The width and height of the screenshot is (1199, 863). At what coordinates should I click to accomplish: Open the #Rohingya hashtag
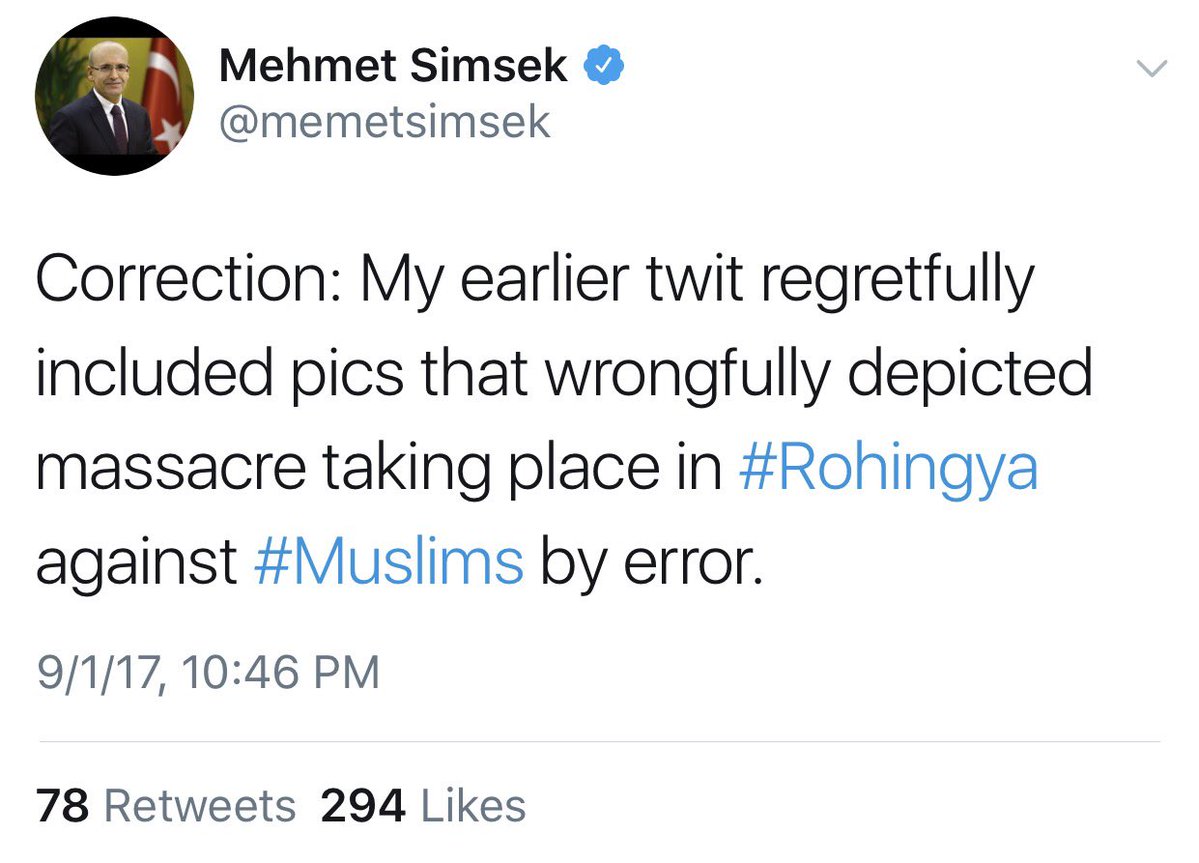[x=889, y=468]
